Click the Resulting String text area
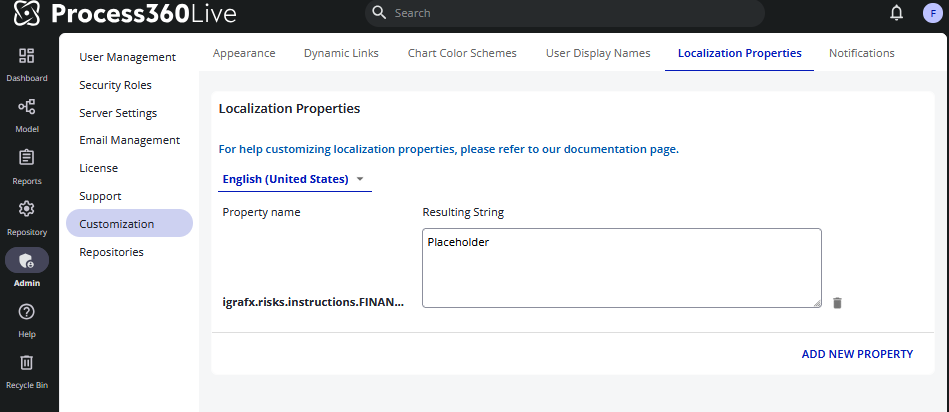This screenshot has height=412, width=949. [x=621, y=267]
